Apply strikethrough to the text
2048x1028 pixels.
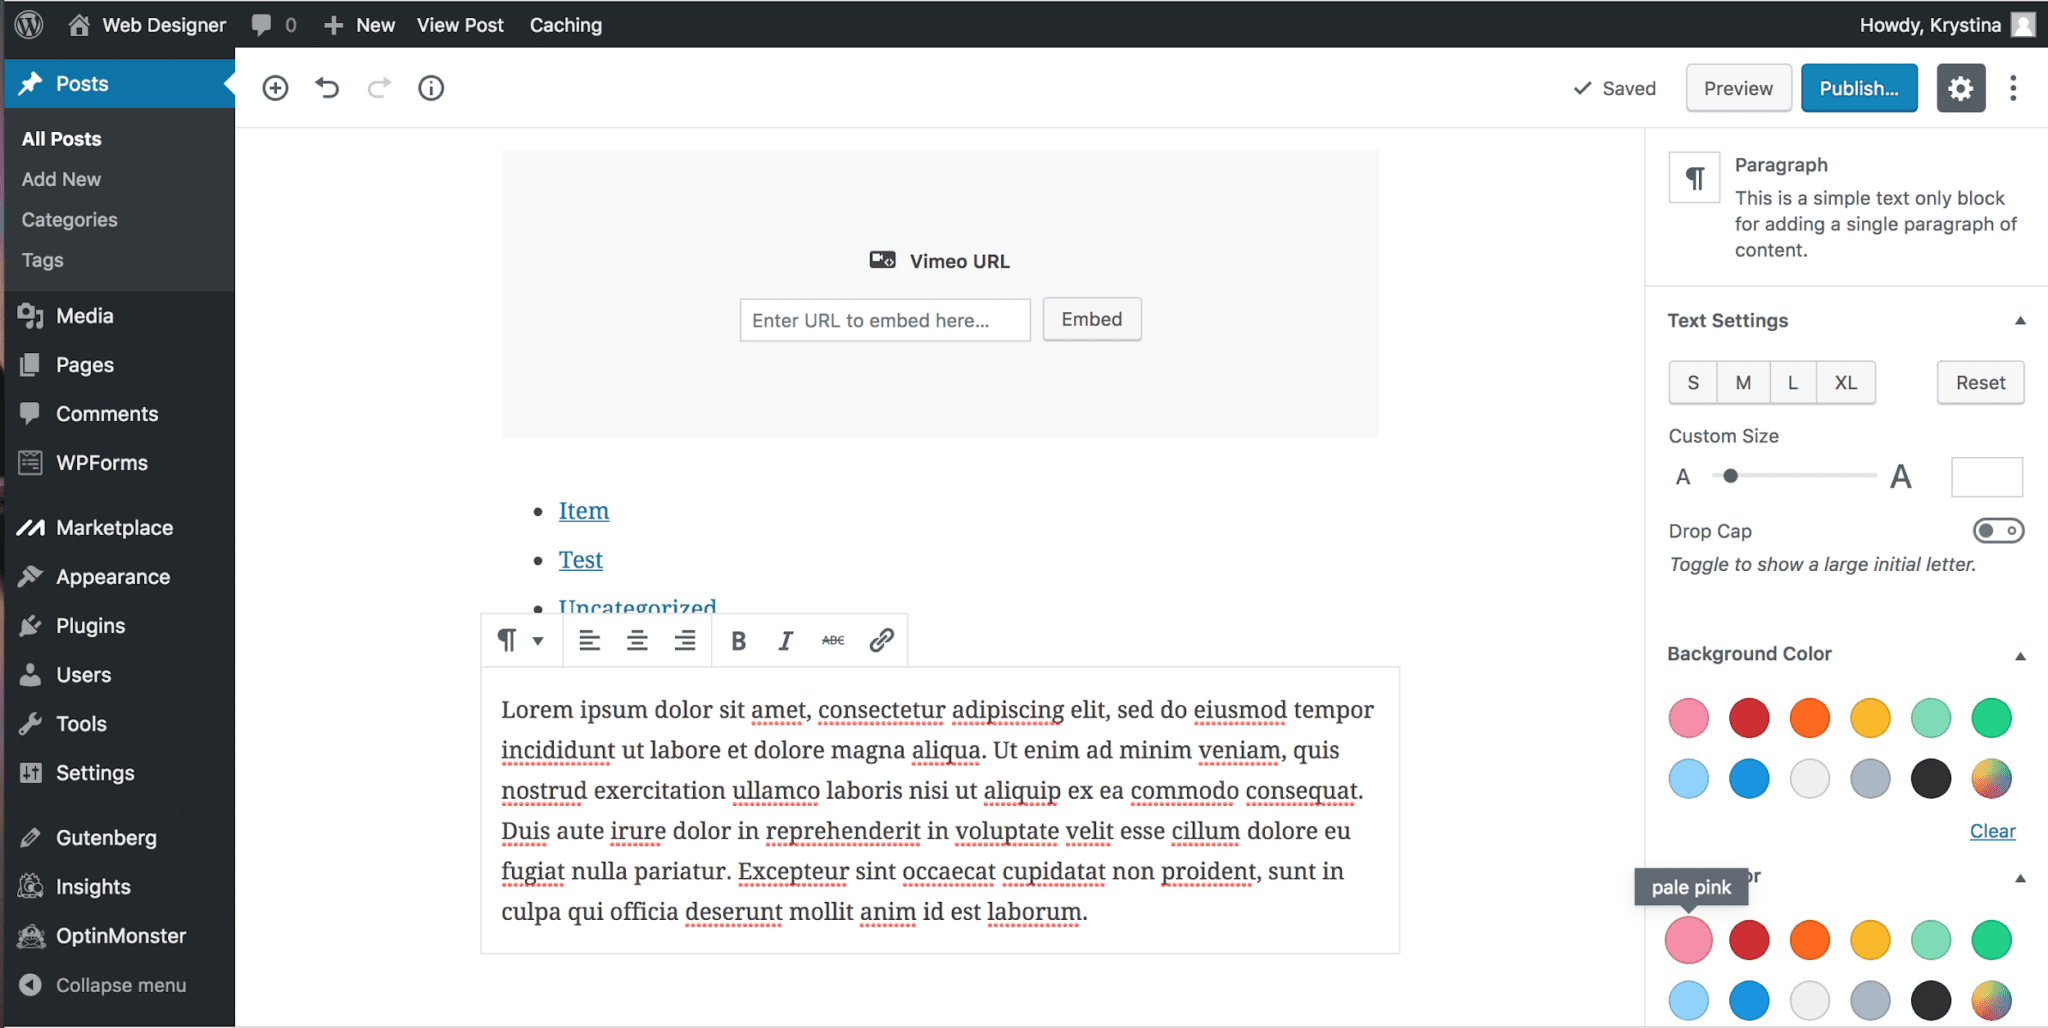pyautogui.click(x=833, y=640)
